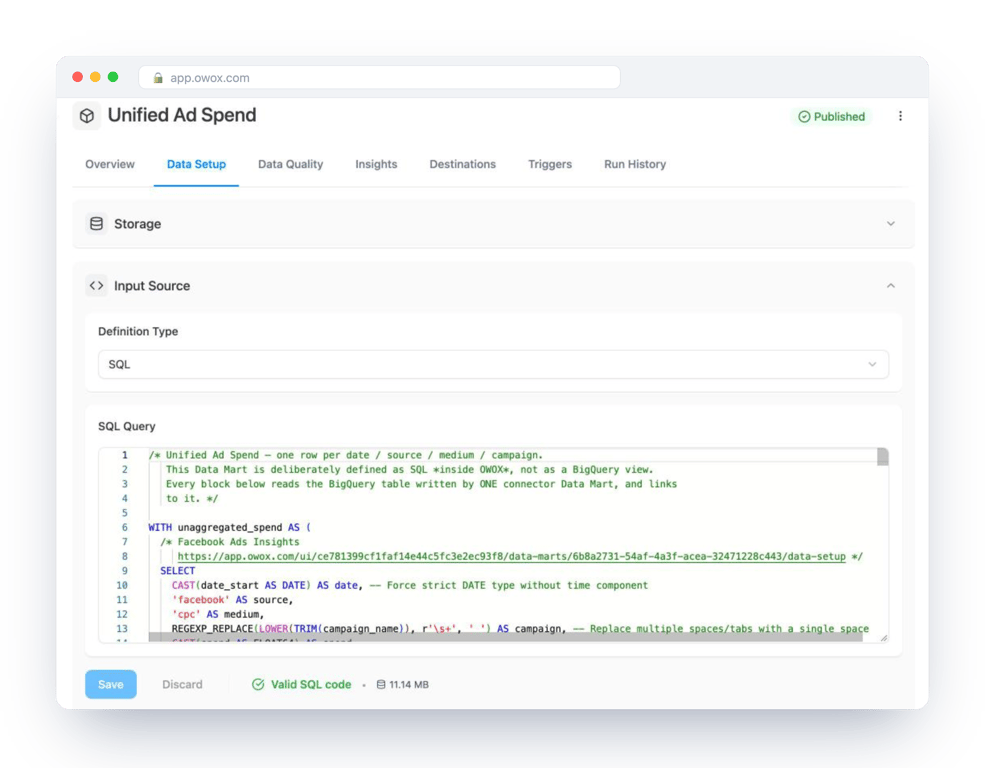Click the CAST(date_start AS DATE) code line

tap(410, 585)
